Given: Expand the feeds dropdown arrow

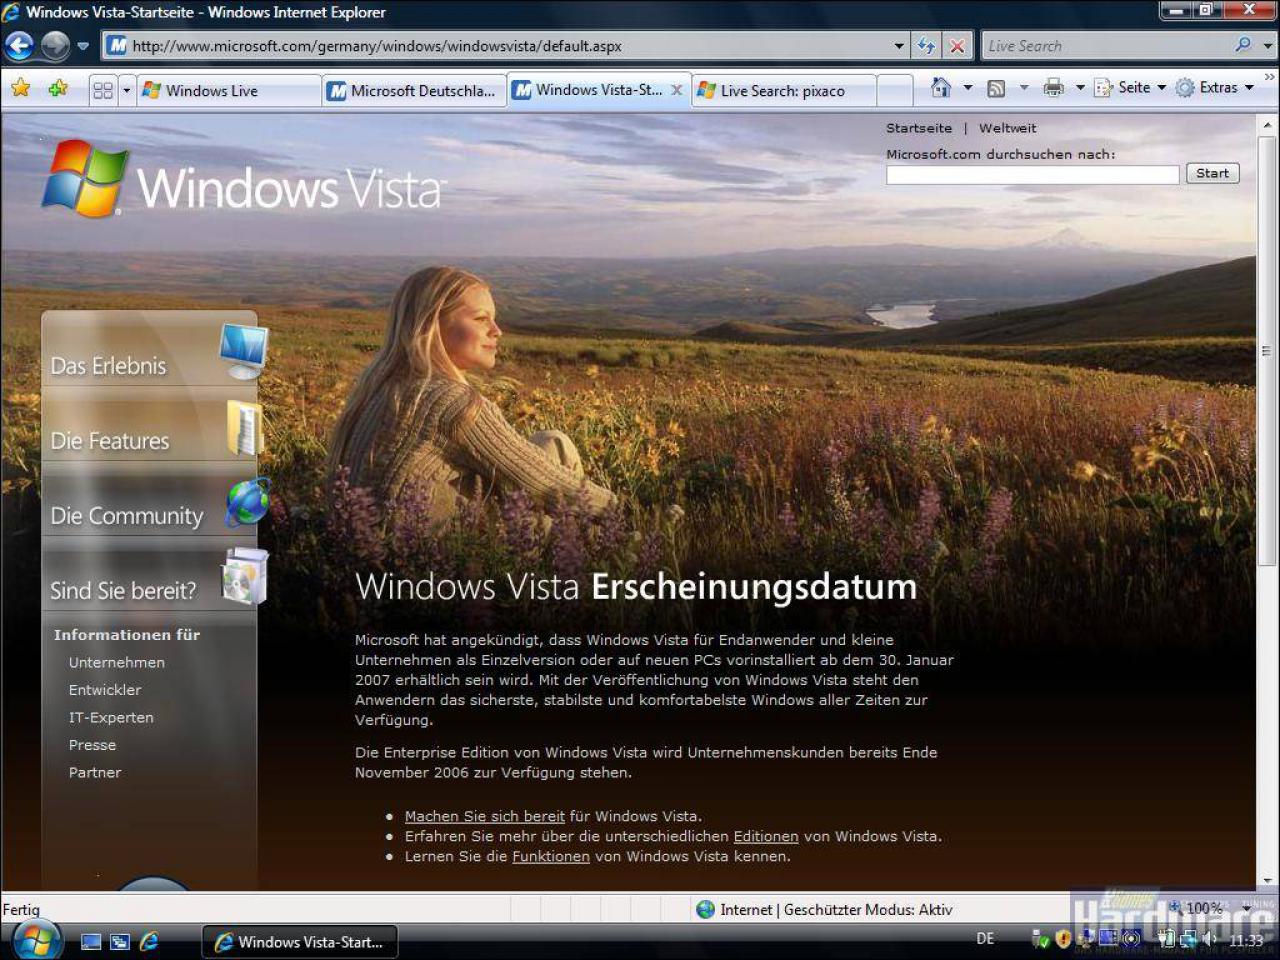Looking at the screenshot, I should [x=1024, y=88].
